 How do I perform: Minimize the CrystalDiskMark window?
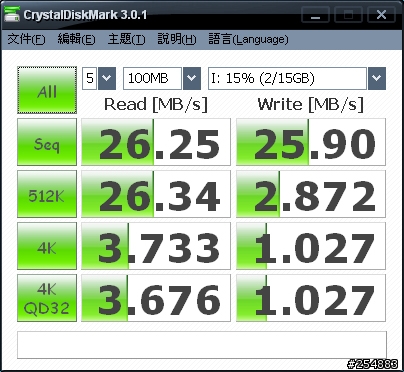(x=315, y=15)
